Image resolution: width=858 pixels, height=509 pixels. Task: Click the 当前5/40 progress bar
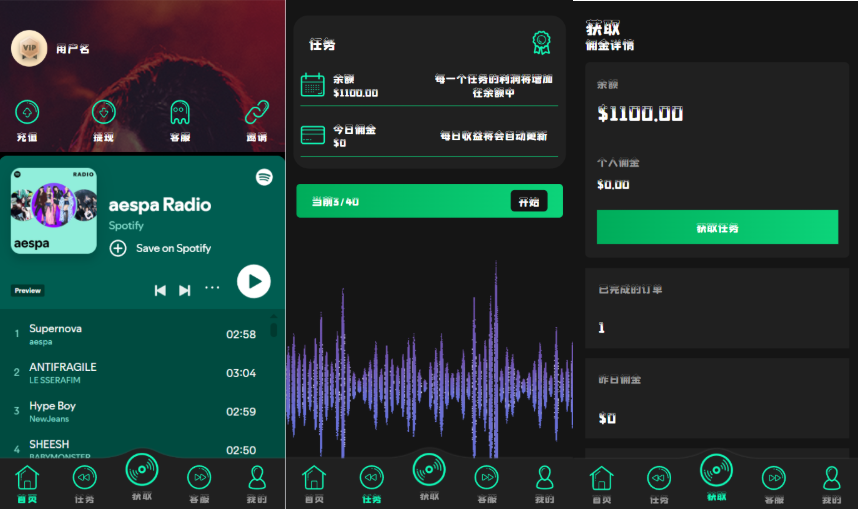coord(430,201)
